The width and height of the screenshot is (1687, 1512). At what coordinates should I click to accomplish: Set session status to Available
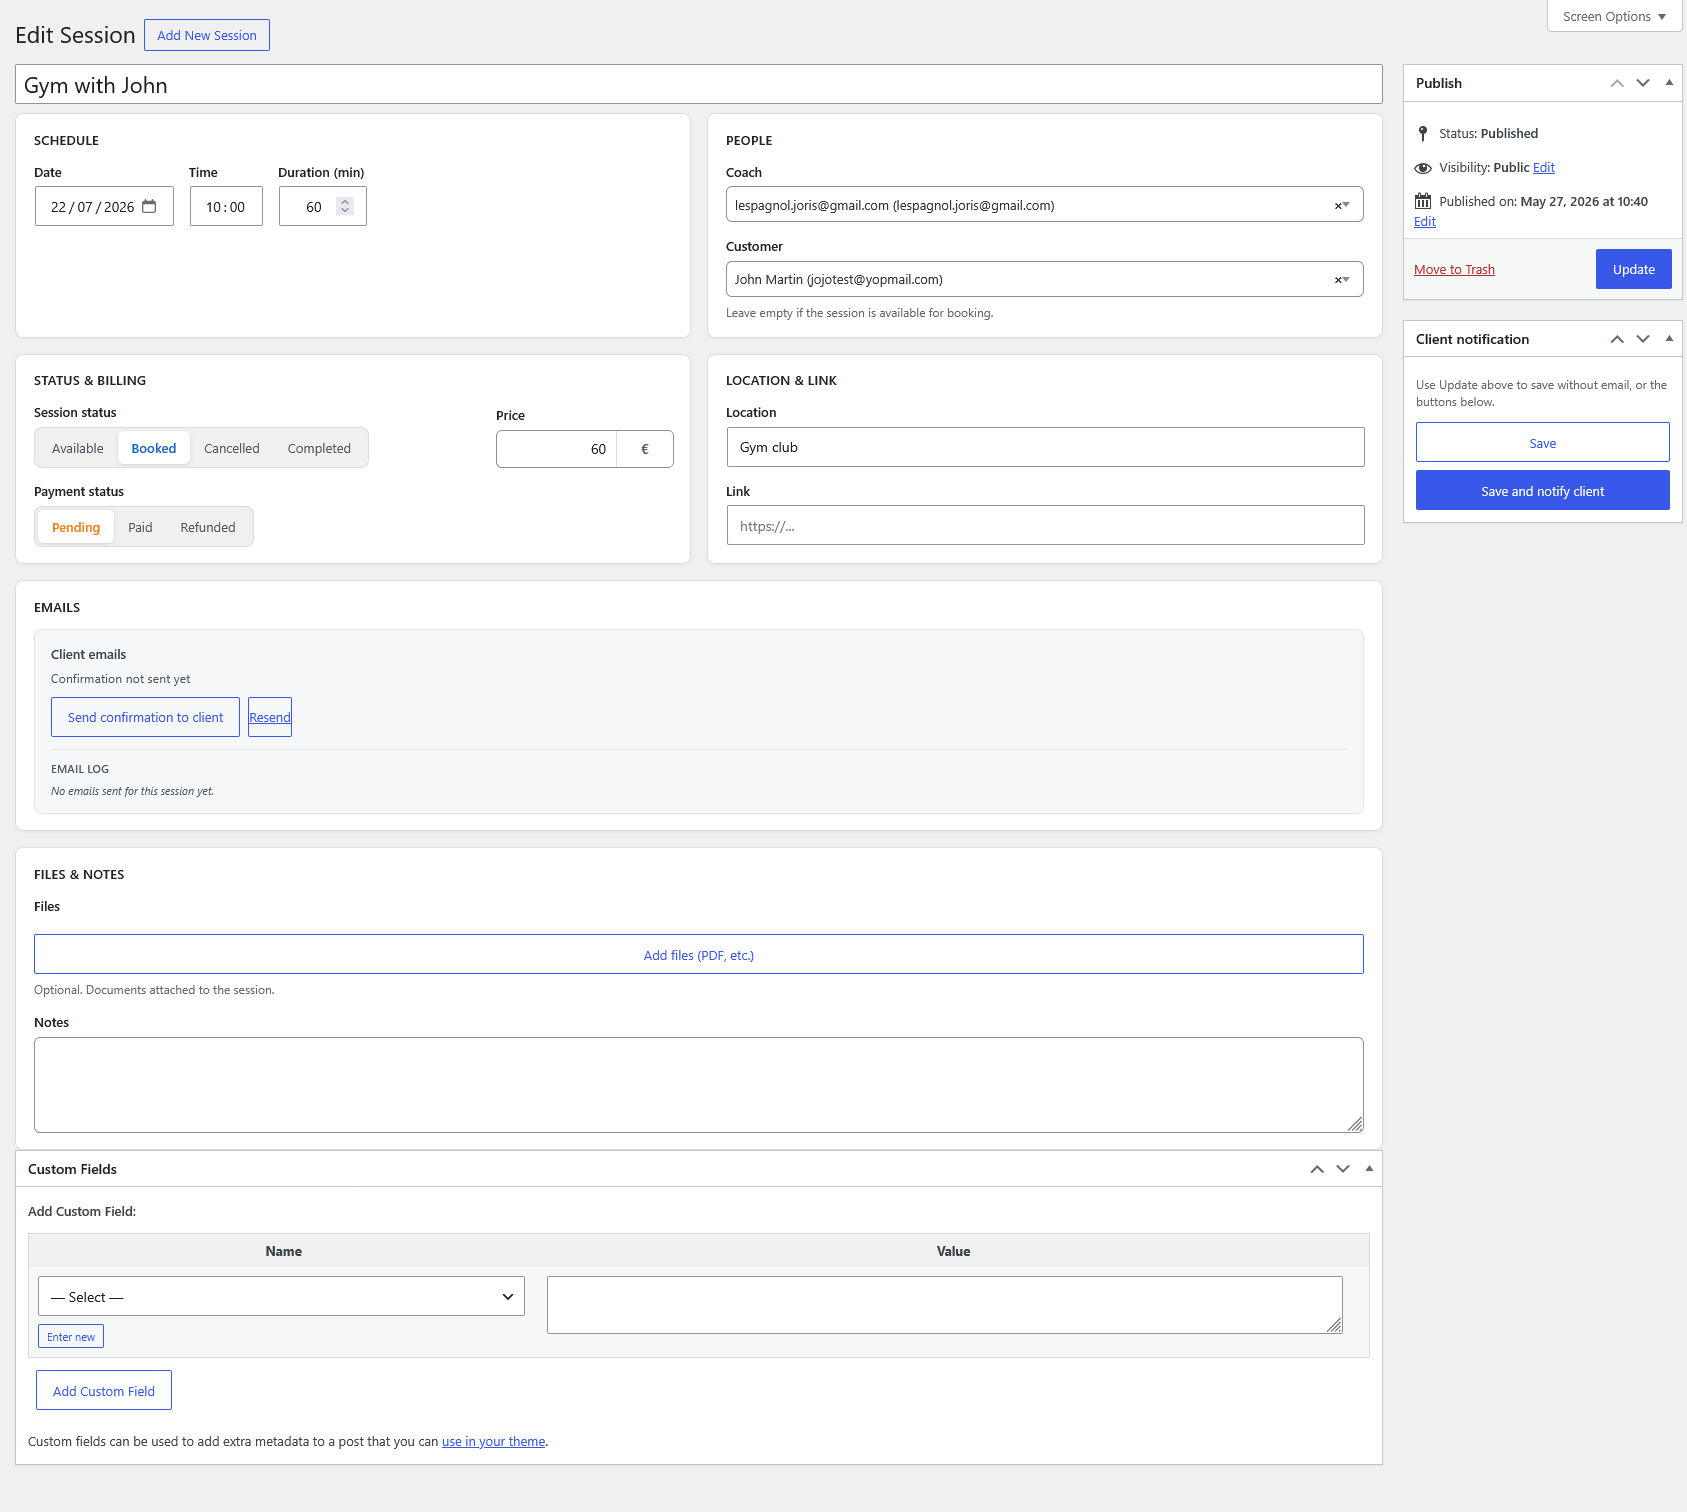[x=77, y=448]
